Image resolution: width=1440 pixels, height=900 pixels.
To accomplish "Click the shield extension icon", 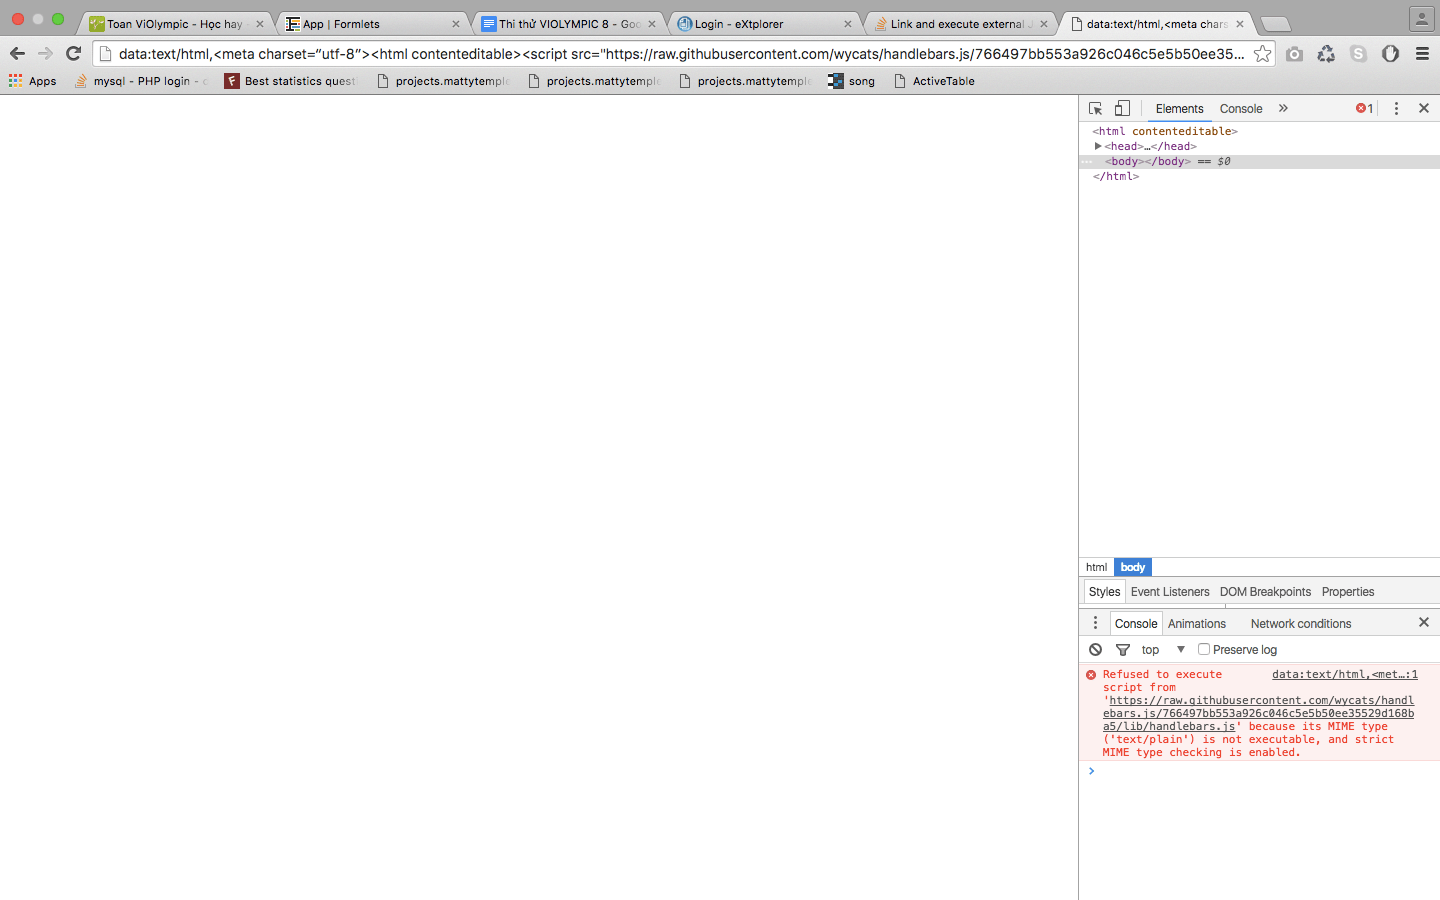I will (1390, 54).
